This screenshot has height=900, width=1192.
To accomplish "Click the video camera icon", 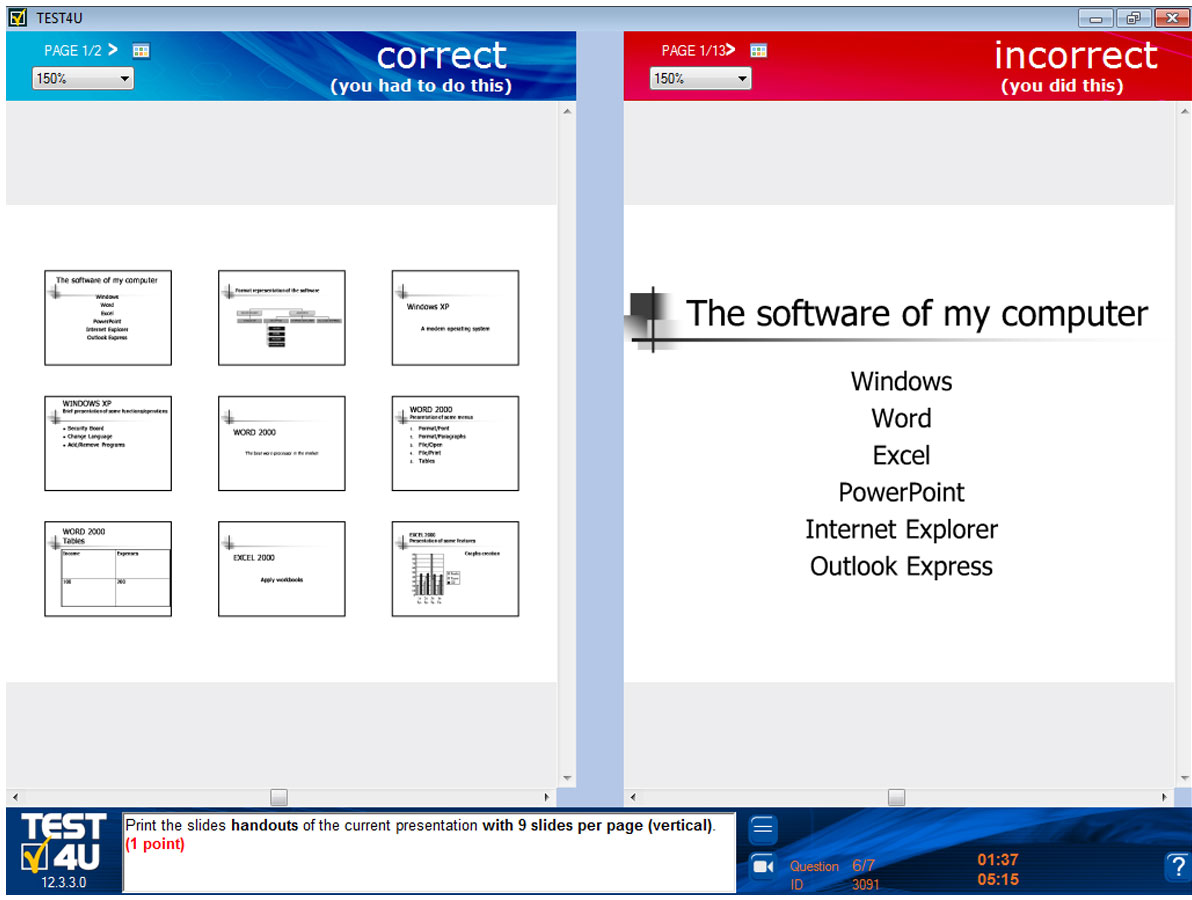I will (x=762, y=867).
